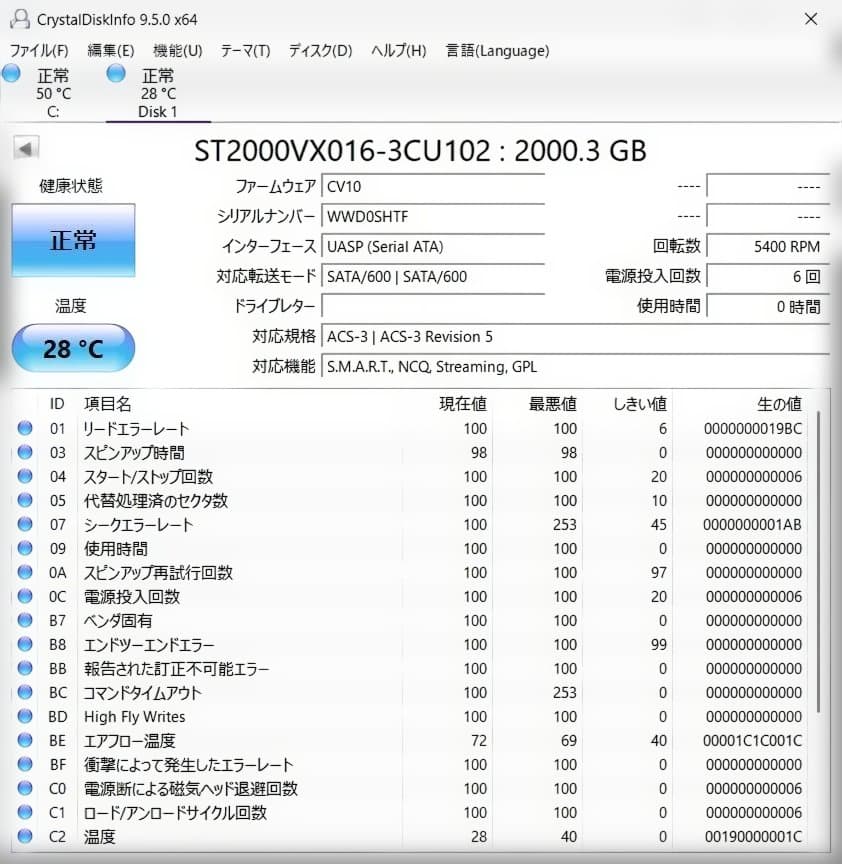Open the ファイル(F) menu
Screen dimensions: 842x864
[x=39, y=51]
